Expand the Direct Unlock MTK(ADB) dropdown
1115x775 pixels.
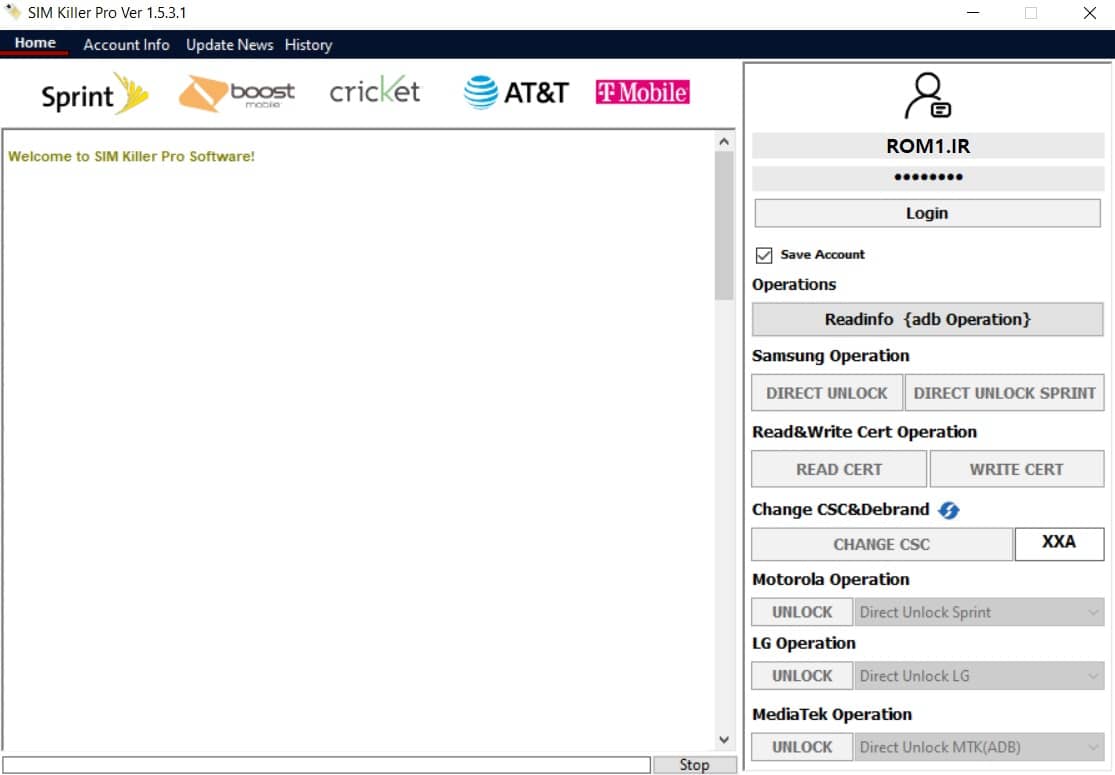click(979, 747)
